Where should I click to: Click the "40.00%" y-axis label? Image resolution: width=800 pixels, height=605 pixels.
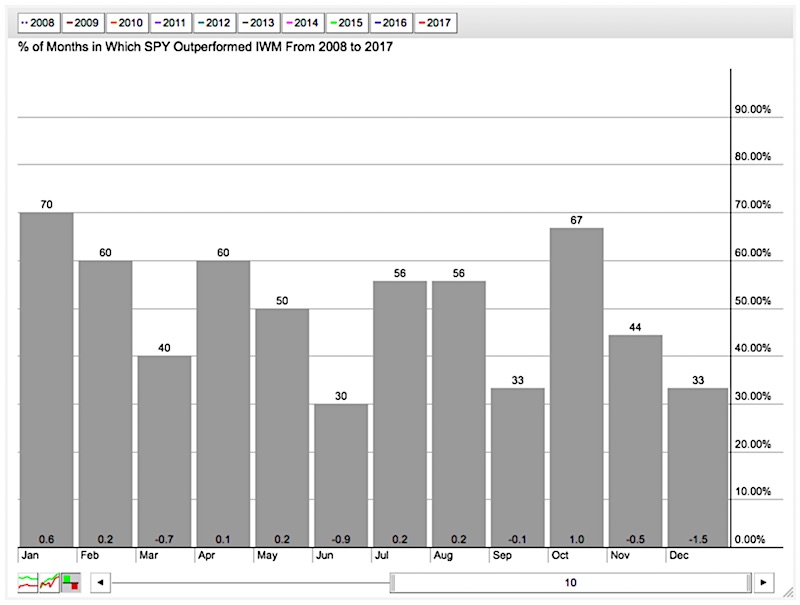[753, 348]
